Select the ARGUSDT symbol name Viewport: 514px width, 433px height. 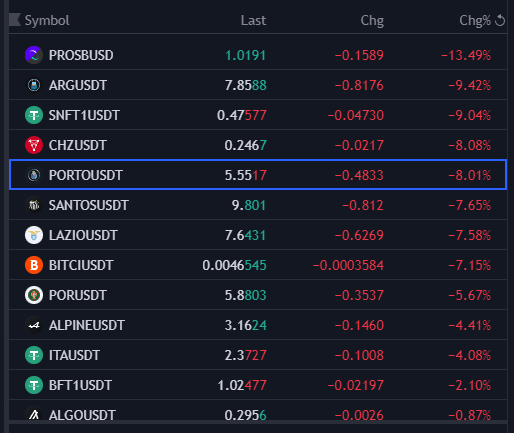point(78,85)
